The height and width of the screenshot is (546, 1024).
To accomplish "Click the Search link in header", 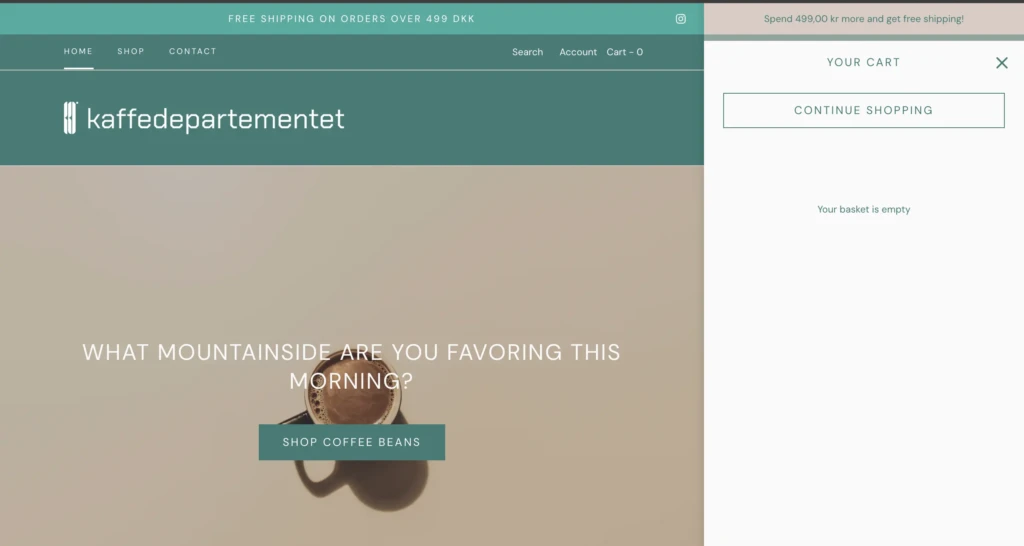I will (x=527, y=52).
